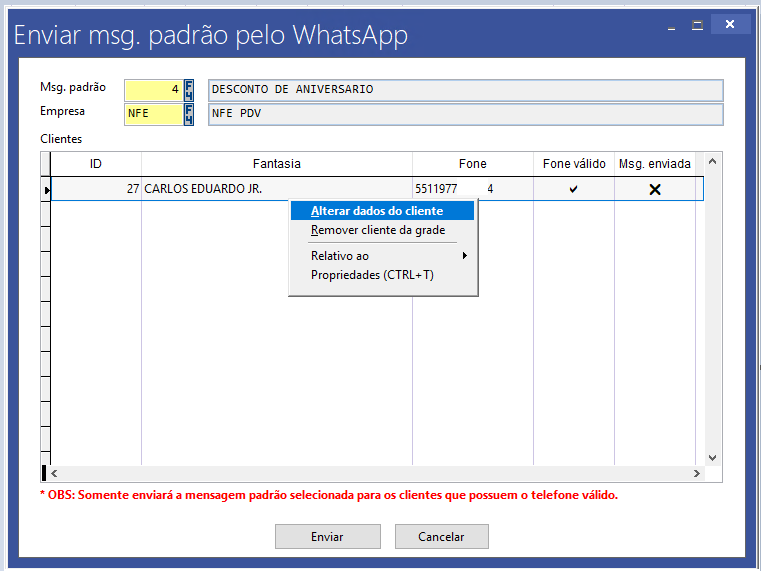Click the grid's scroll up arrow
The image size is (761, 571).
713,161
